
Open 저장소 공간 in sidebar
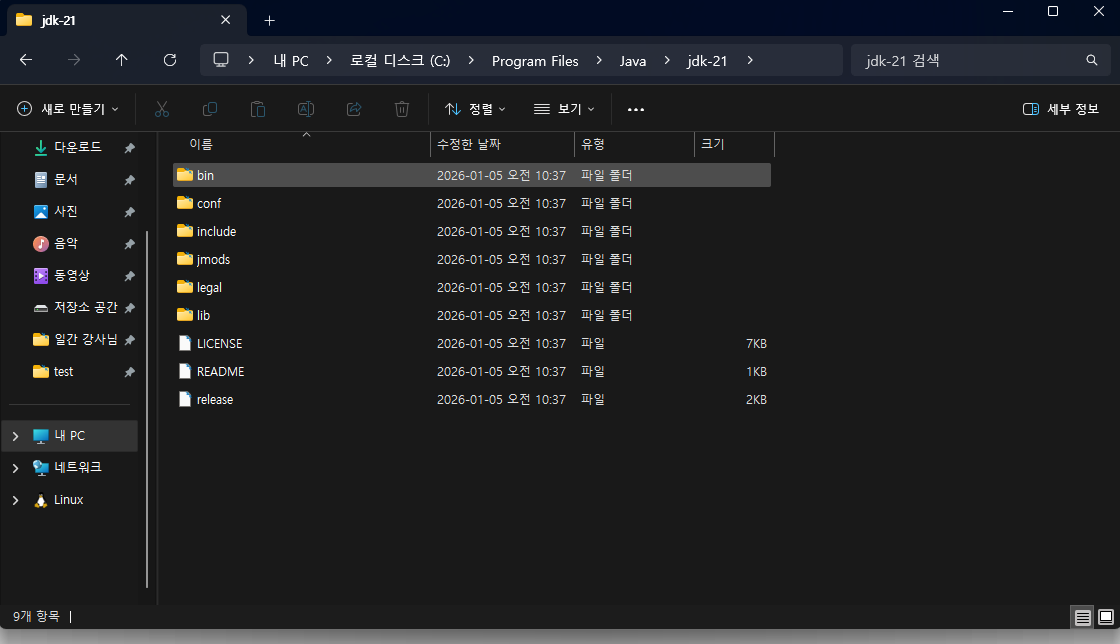click(x=75, y=308)
